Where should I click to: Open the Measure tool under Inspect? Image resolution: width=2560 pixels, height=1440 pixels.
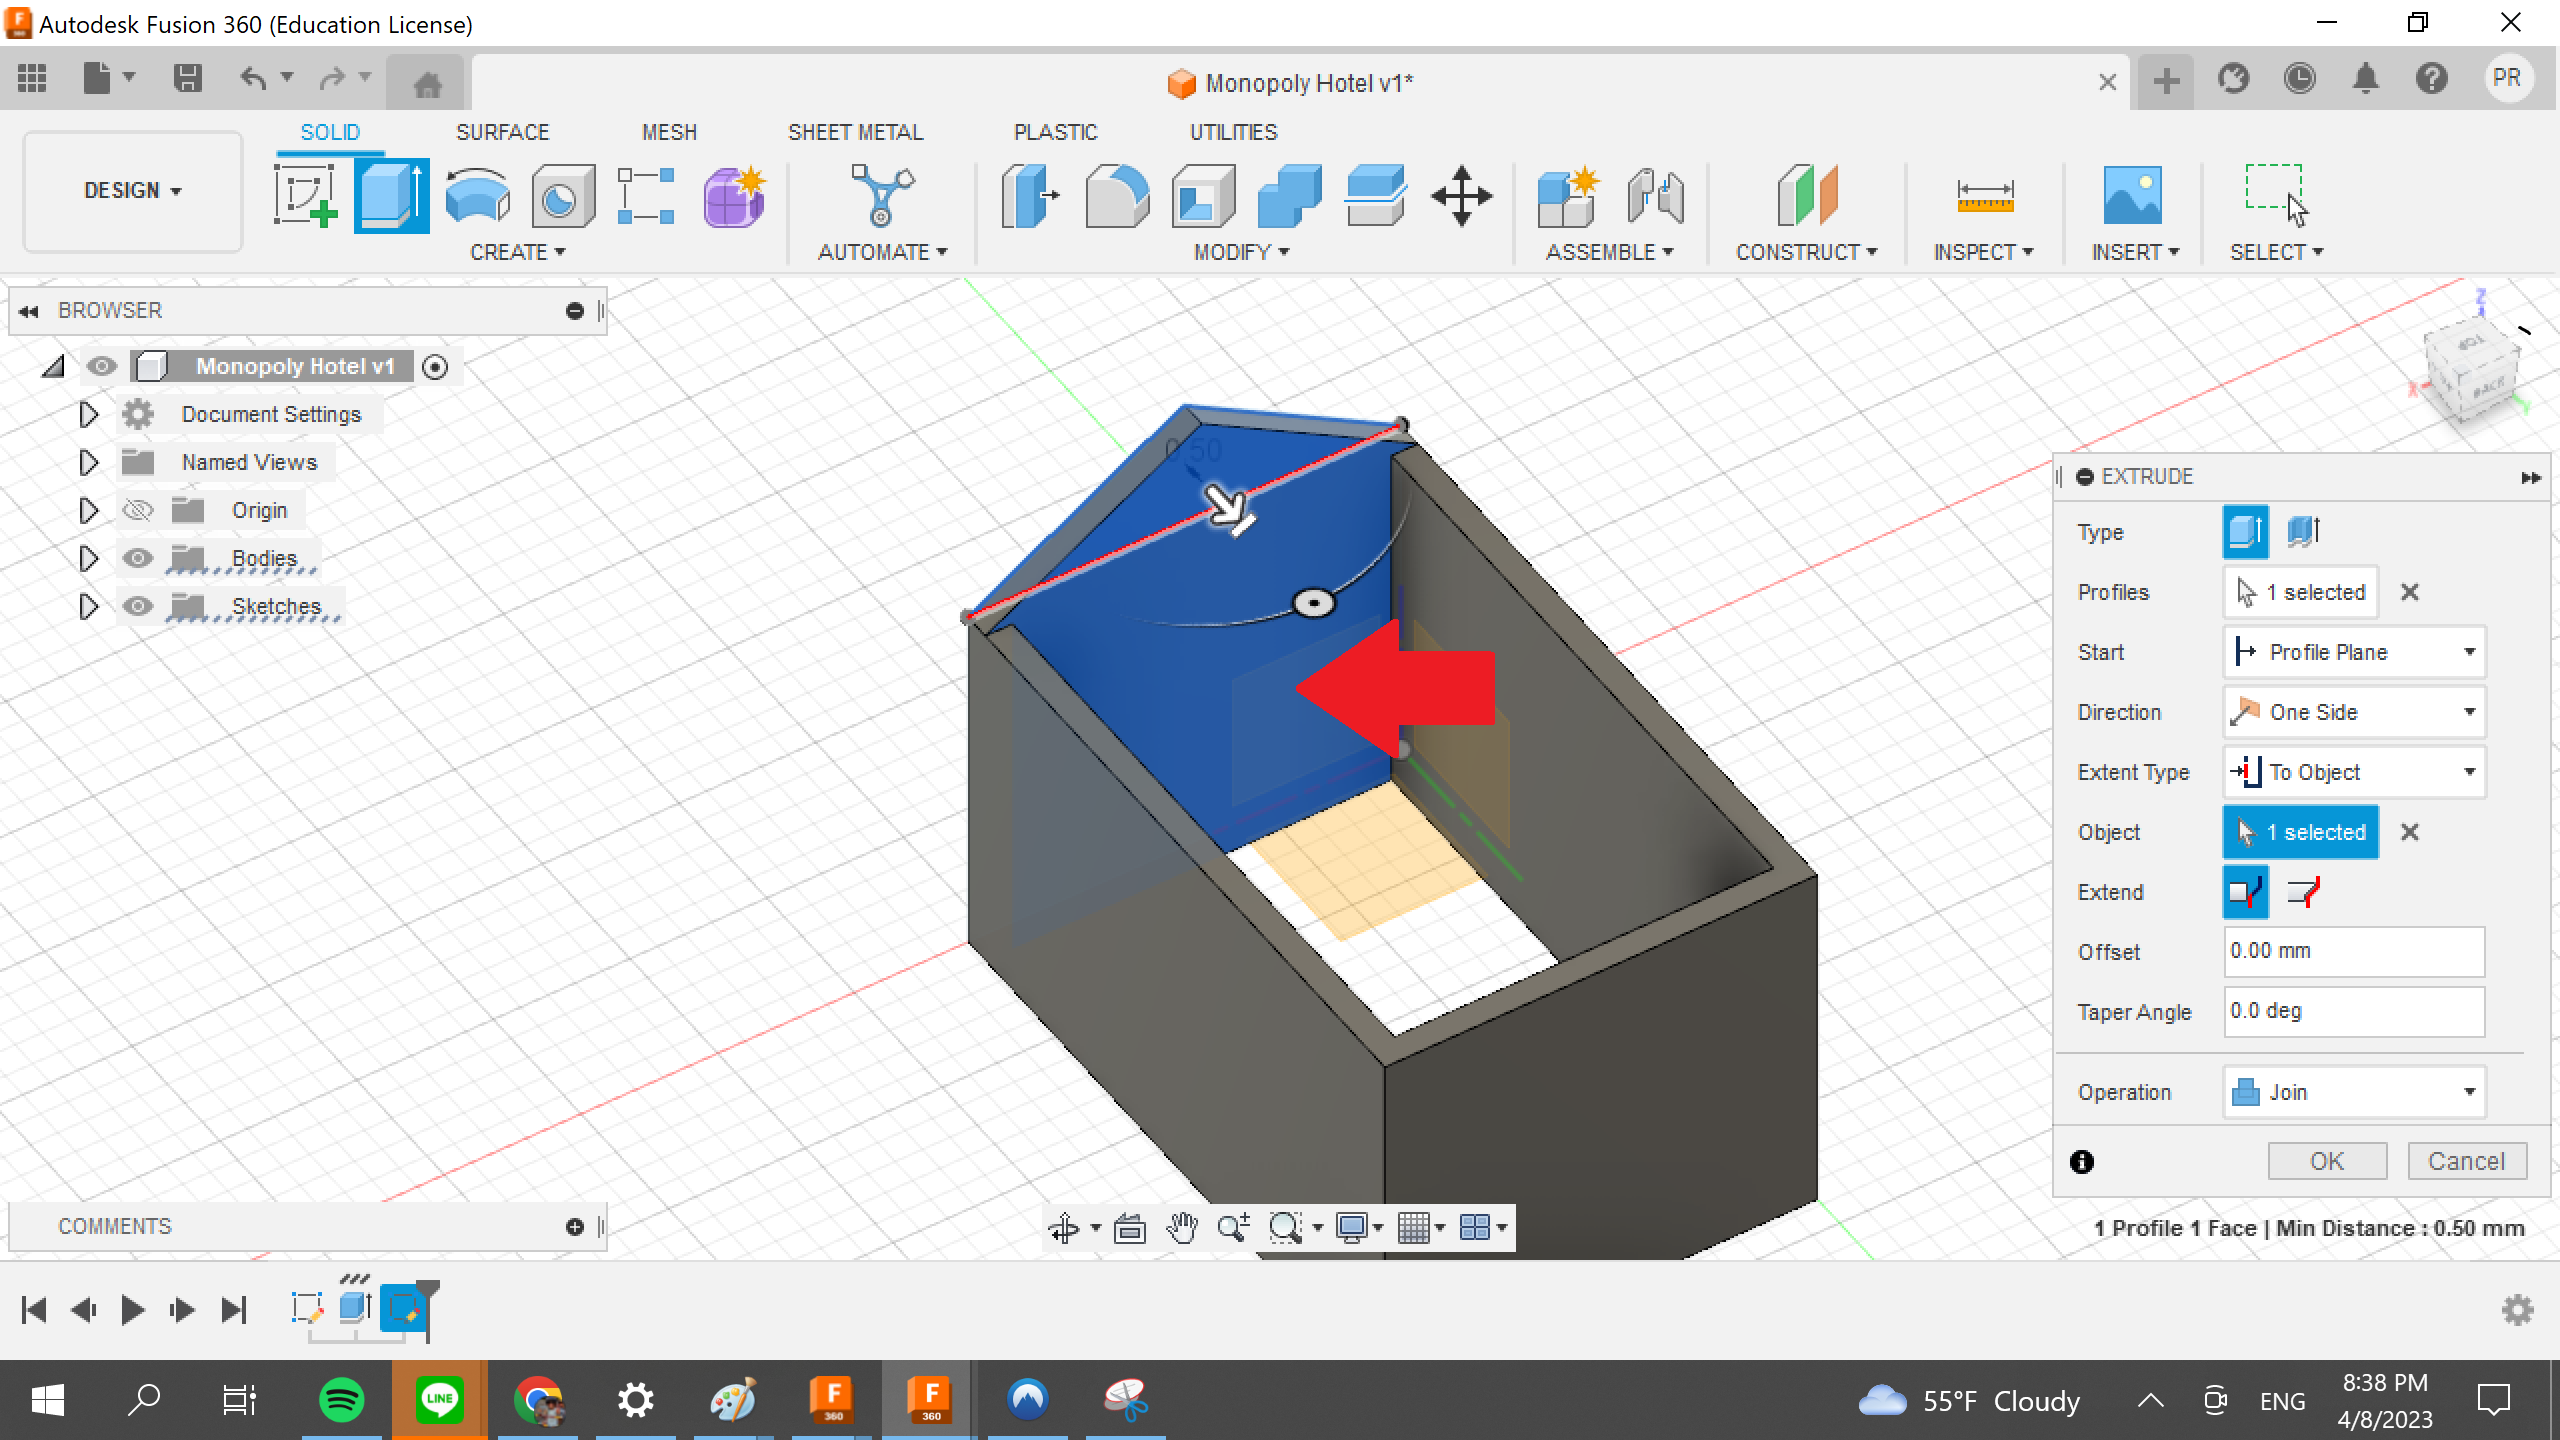[1983, 196]
